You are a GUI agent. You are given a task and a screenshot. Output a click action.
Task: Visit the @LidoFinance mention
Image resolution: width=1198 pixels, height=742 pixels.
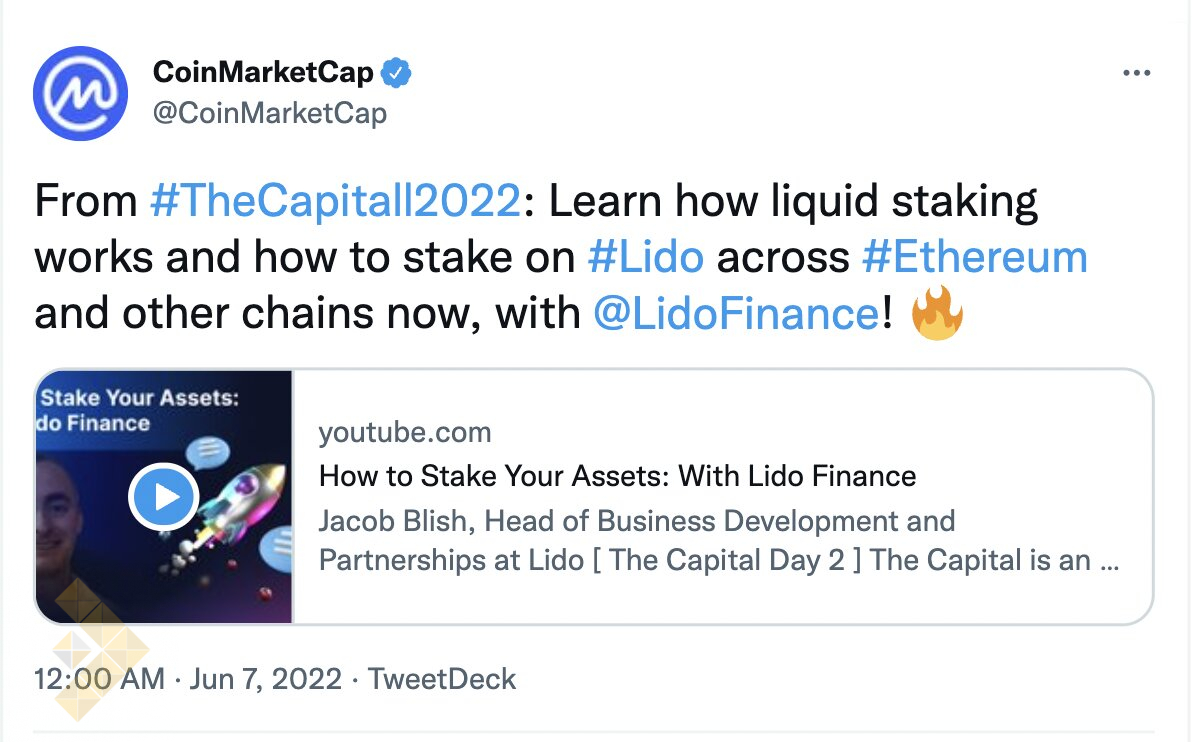pos(735,314)
